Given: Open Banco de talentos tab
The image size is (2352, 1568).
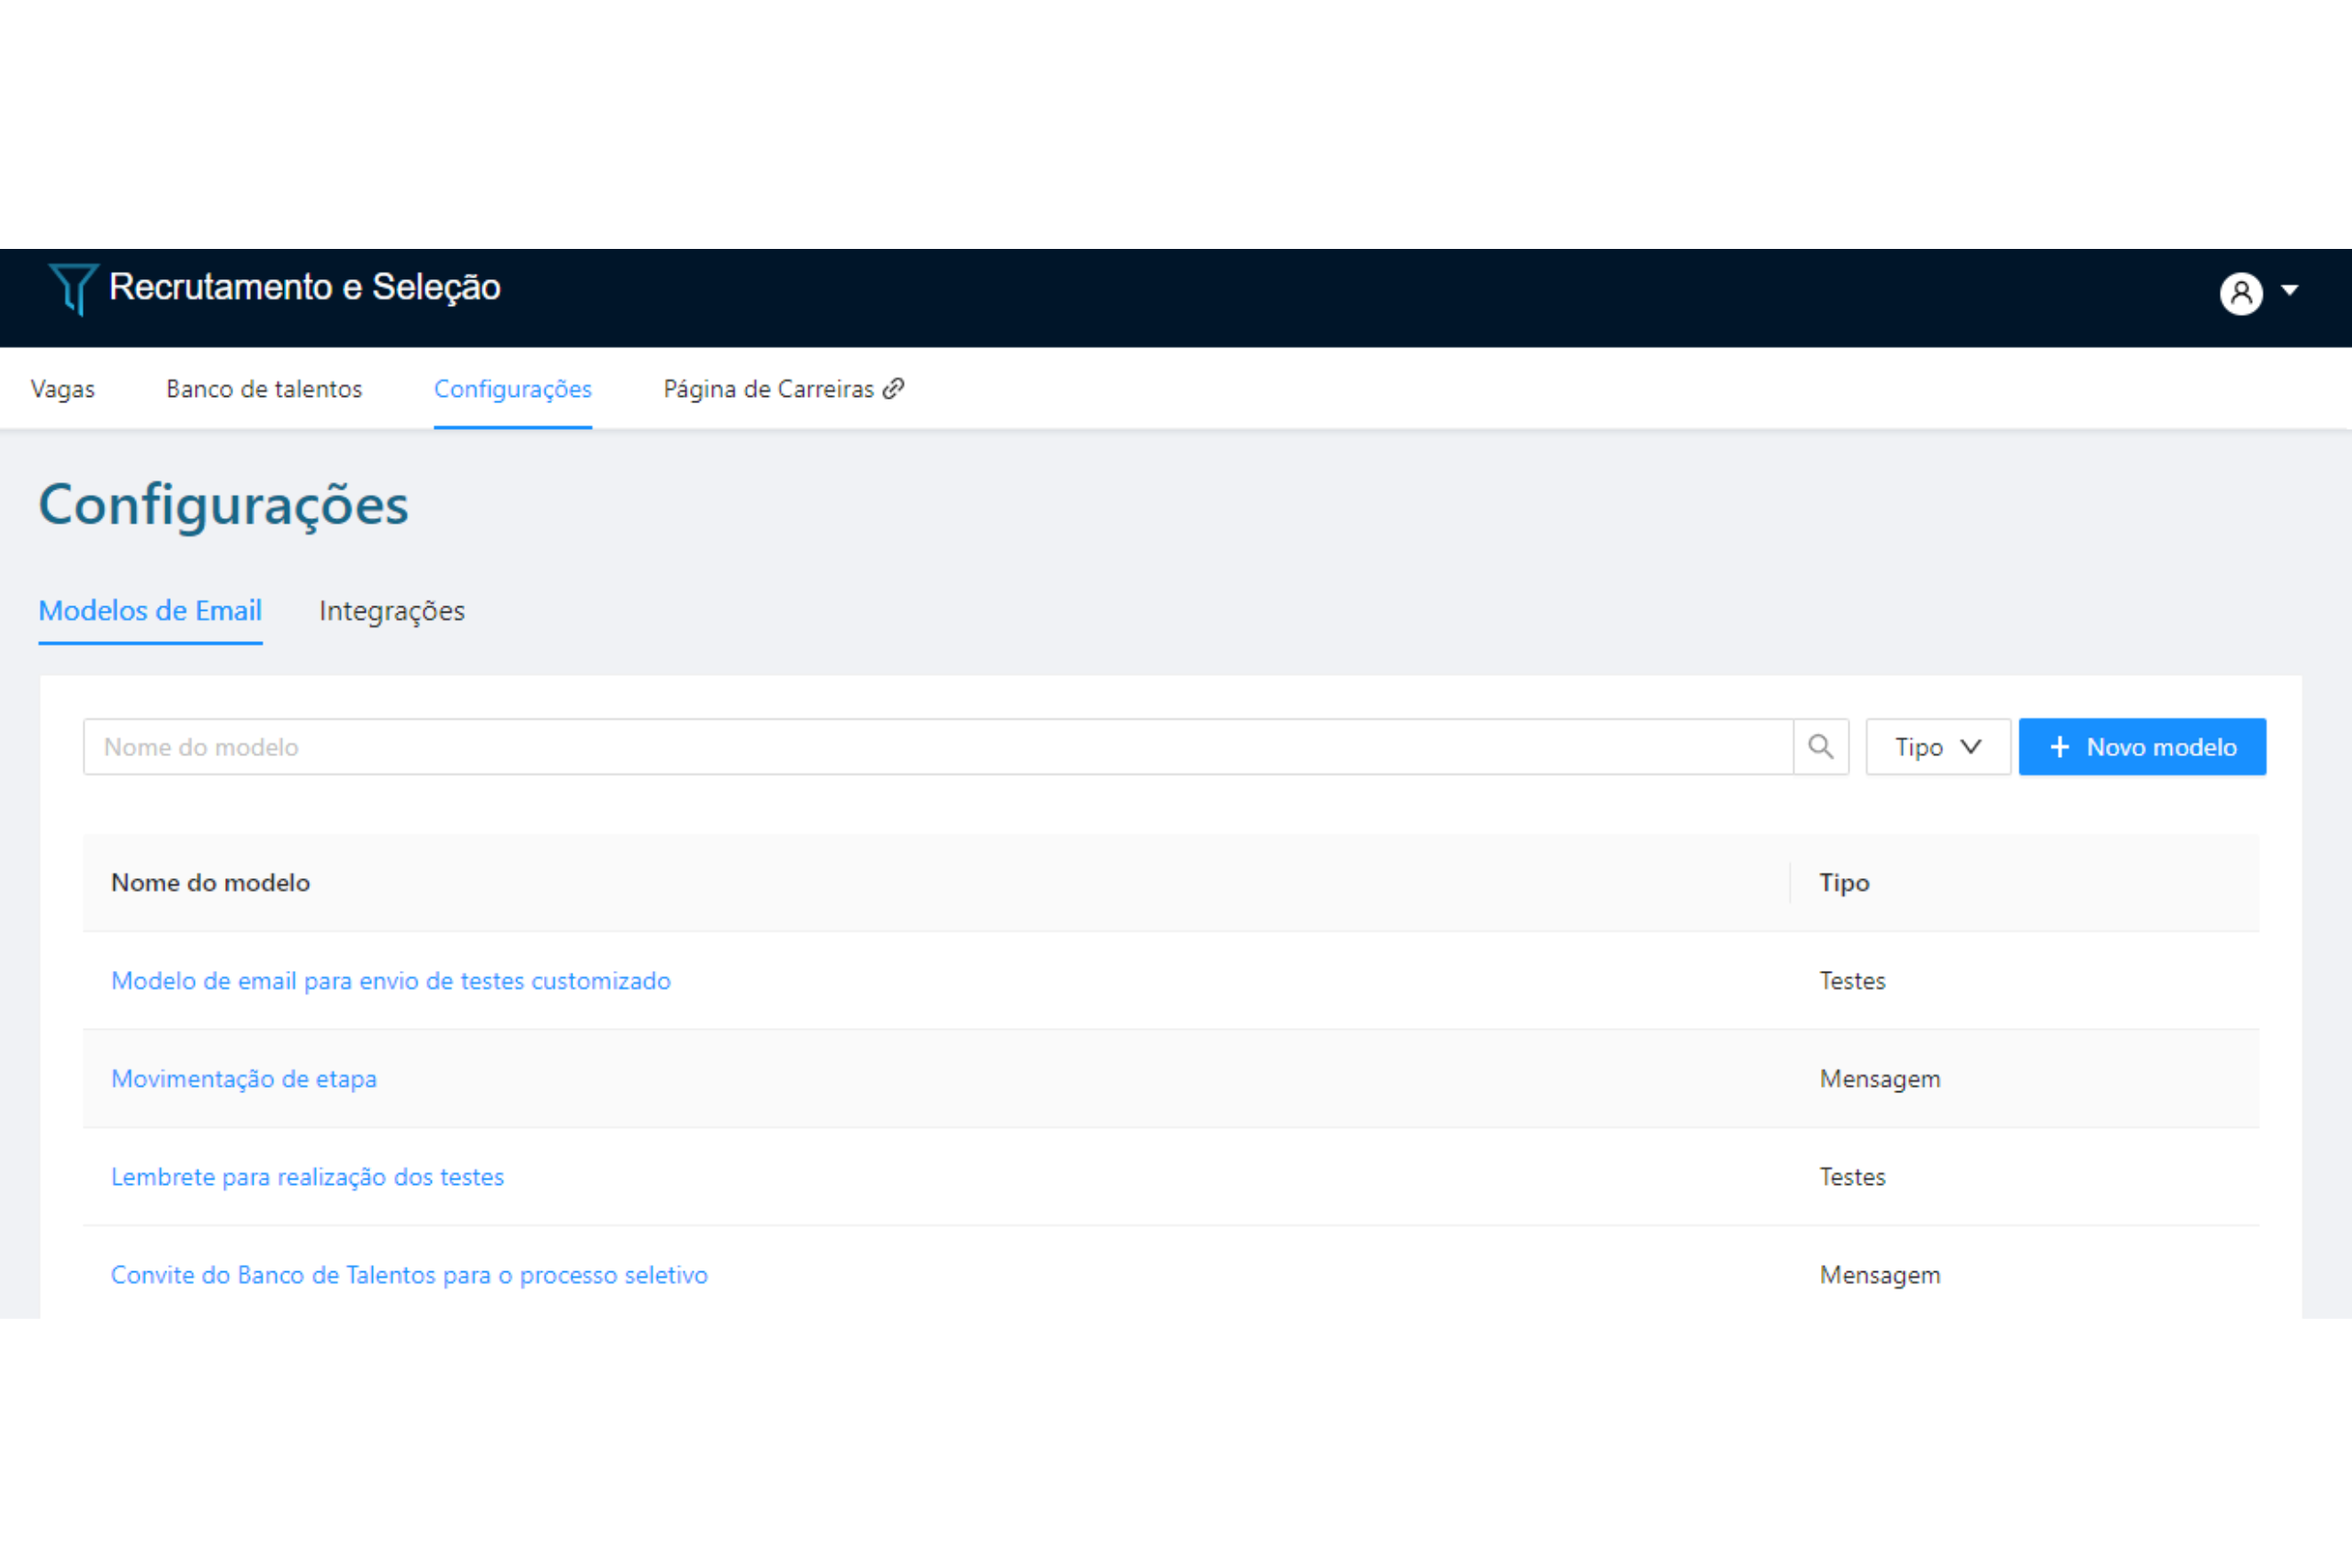Looking at the screenshot, I should click(264, 389).
